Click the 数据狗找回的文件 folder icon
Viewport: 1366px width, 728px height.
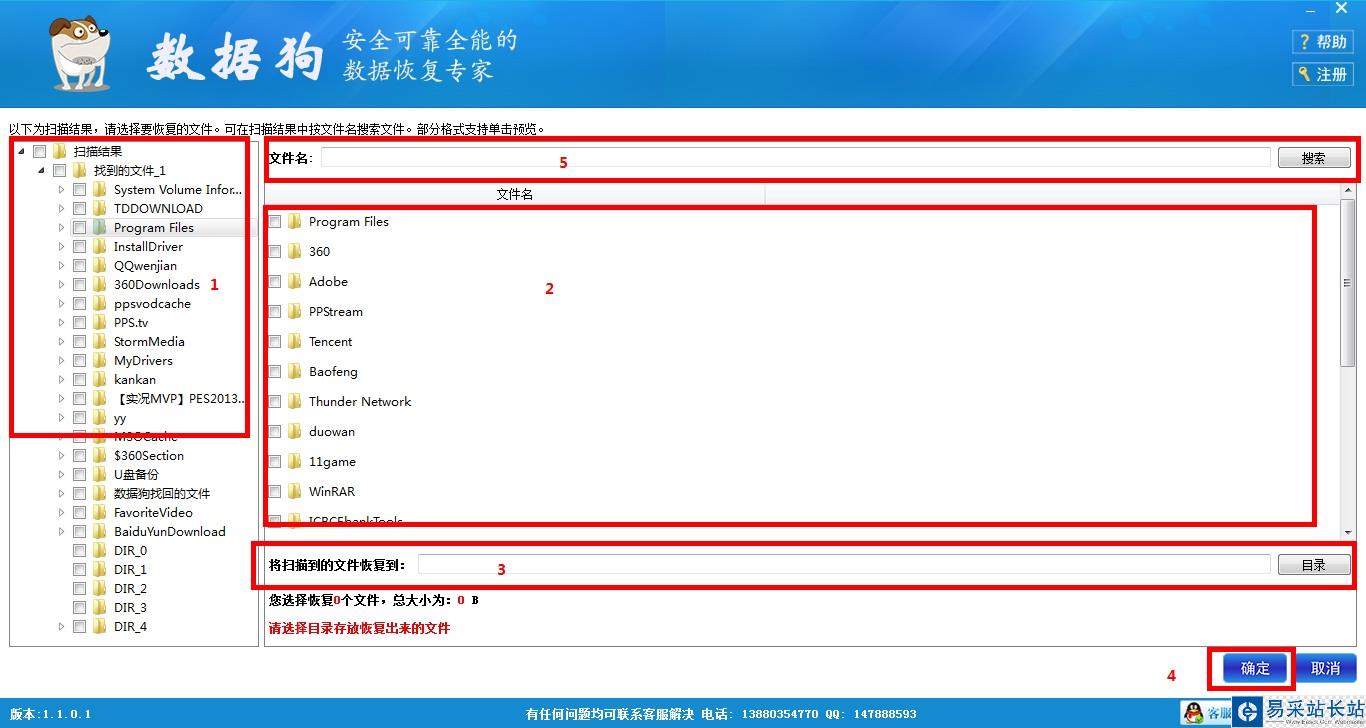[x=99, y=494]
